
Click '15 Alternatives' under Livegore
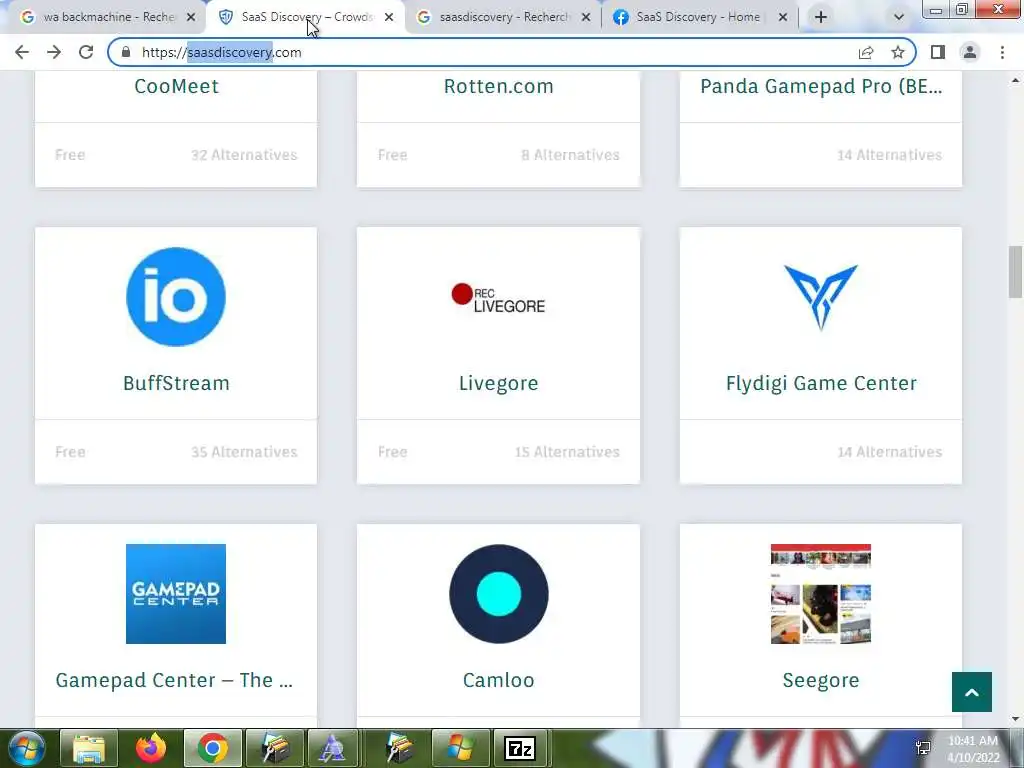[567, 452]
